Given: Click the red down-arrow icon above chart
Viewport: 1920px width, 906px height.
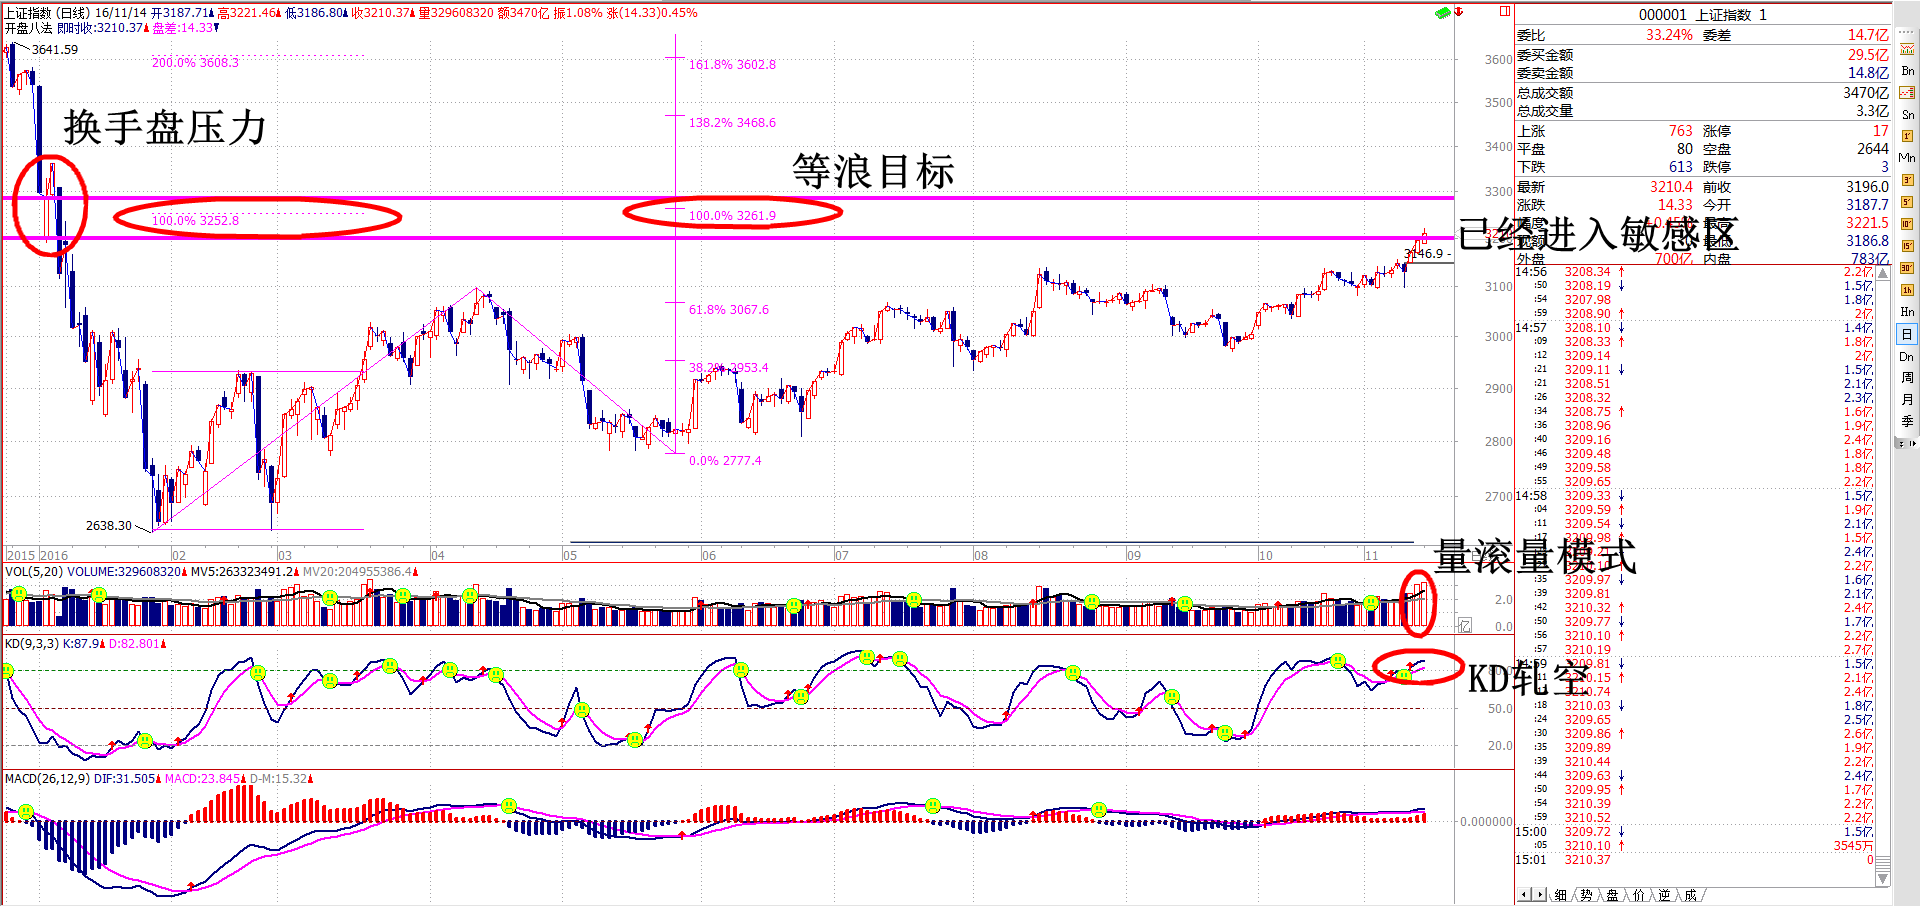Looking at the screenshot, I should pyautogui.click(x=1459, y=12).
